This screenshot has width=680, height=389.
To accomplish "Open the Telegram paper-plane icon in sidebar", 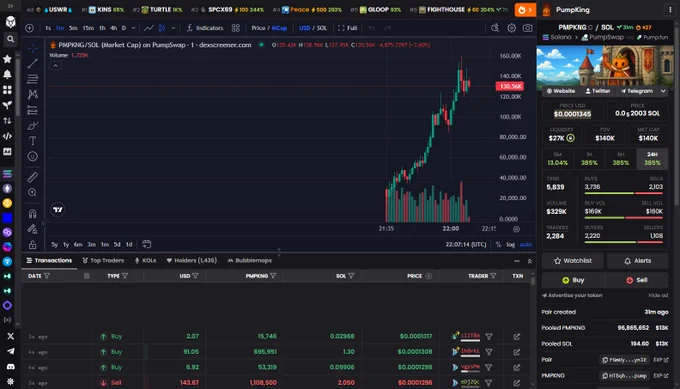I will click(x=10, y=351).
